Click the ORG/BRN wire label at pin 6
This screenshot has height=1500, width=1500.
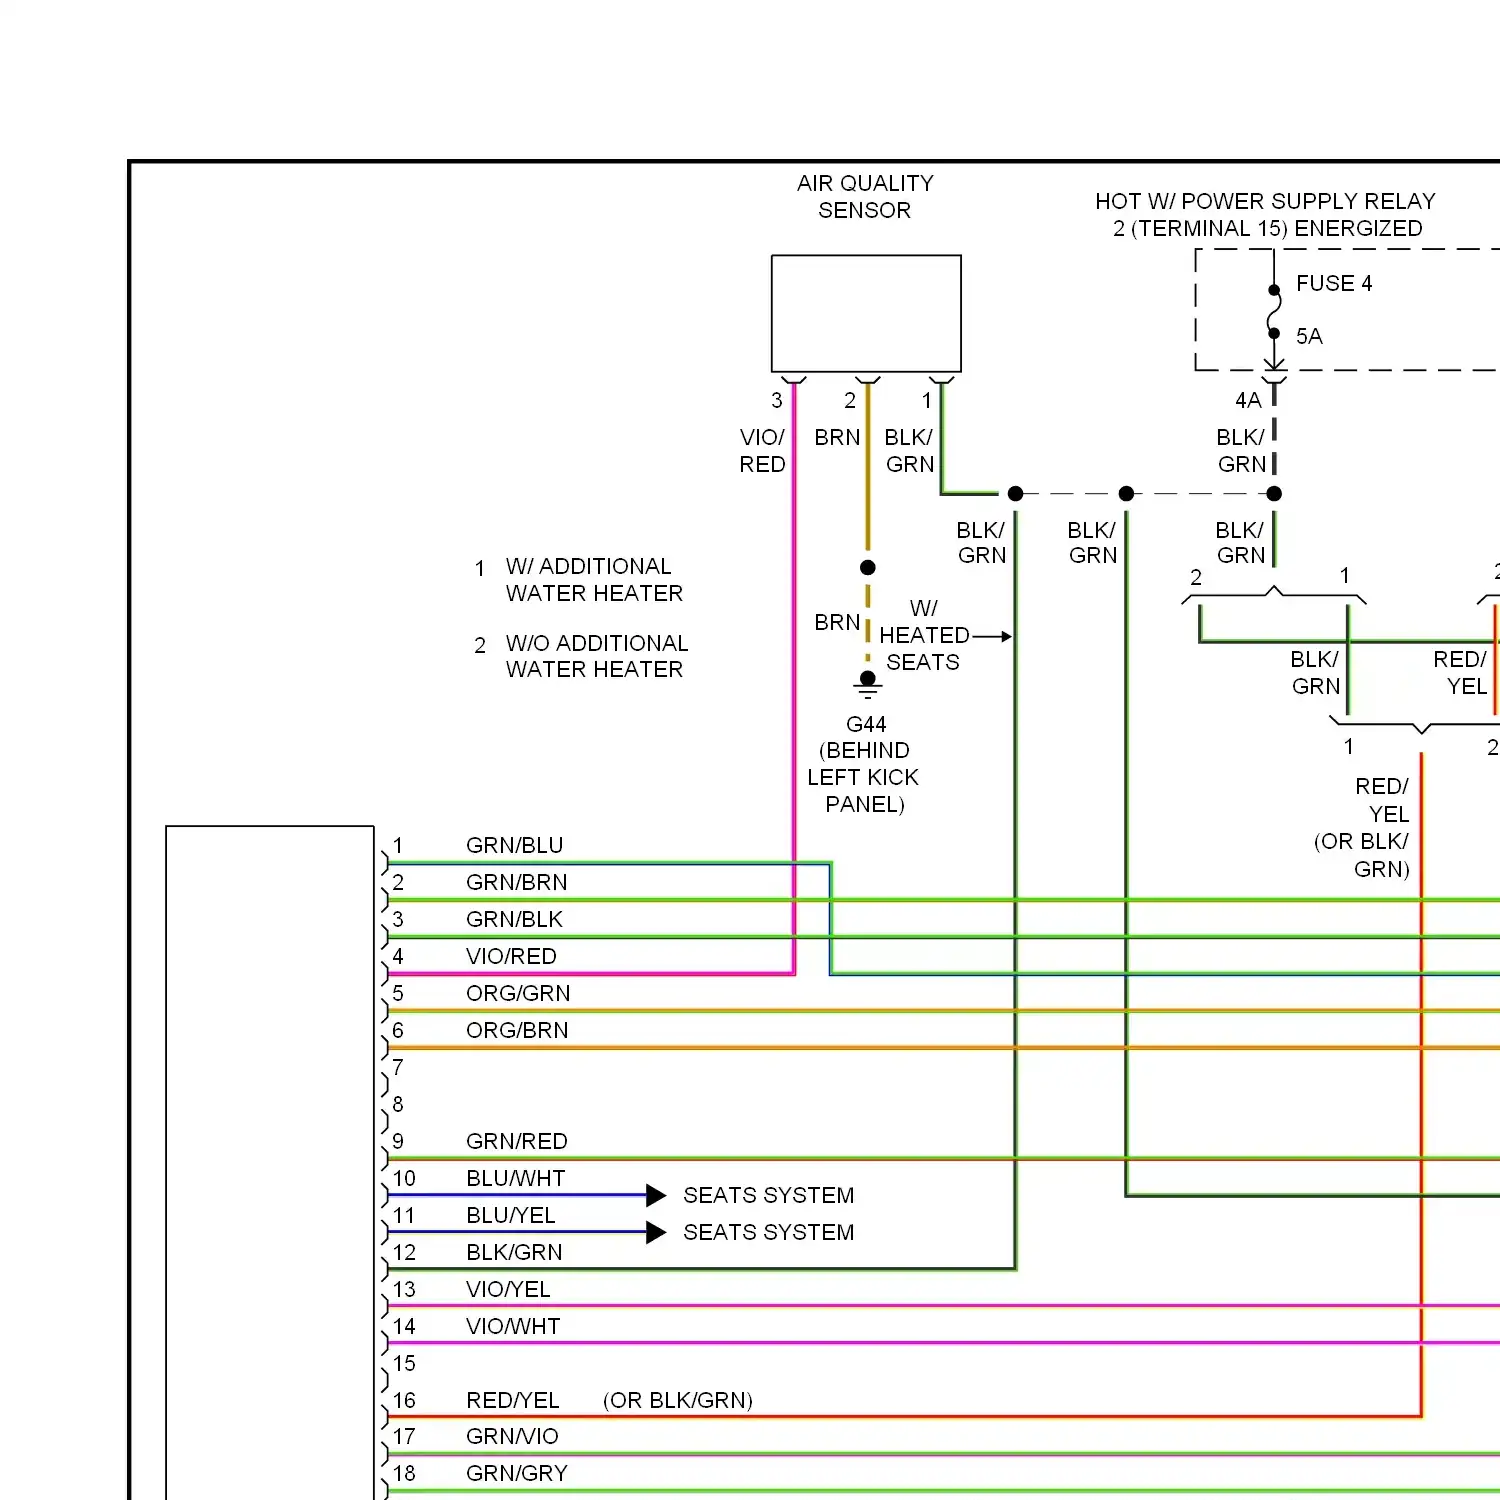point(517,1031)
